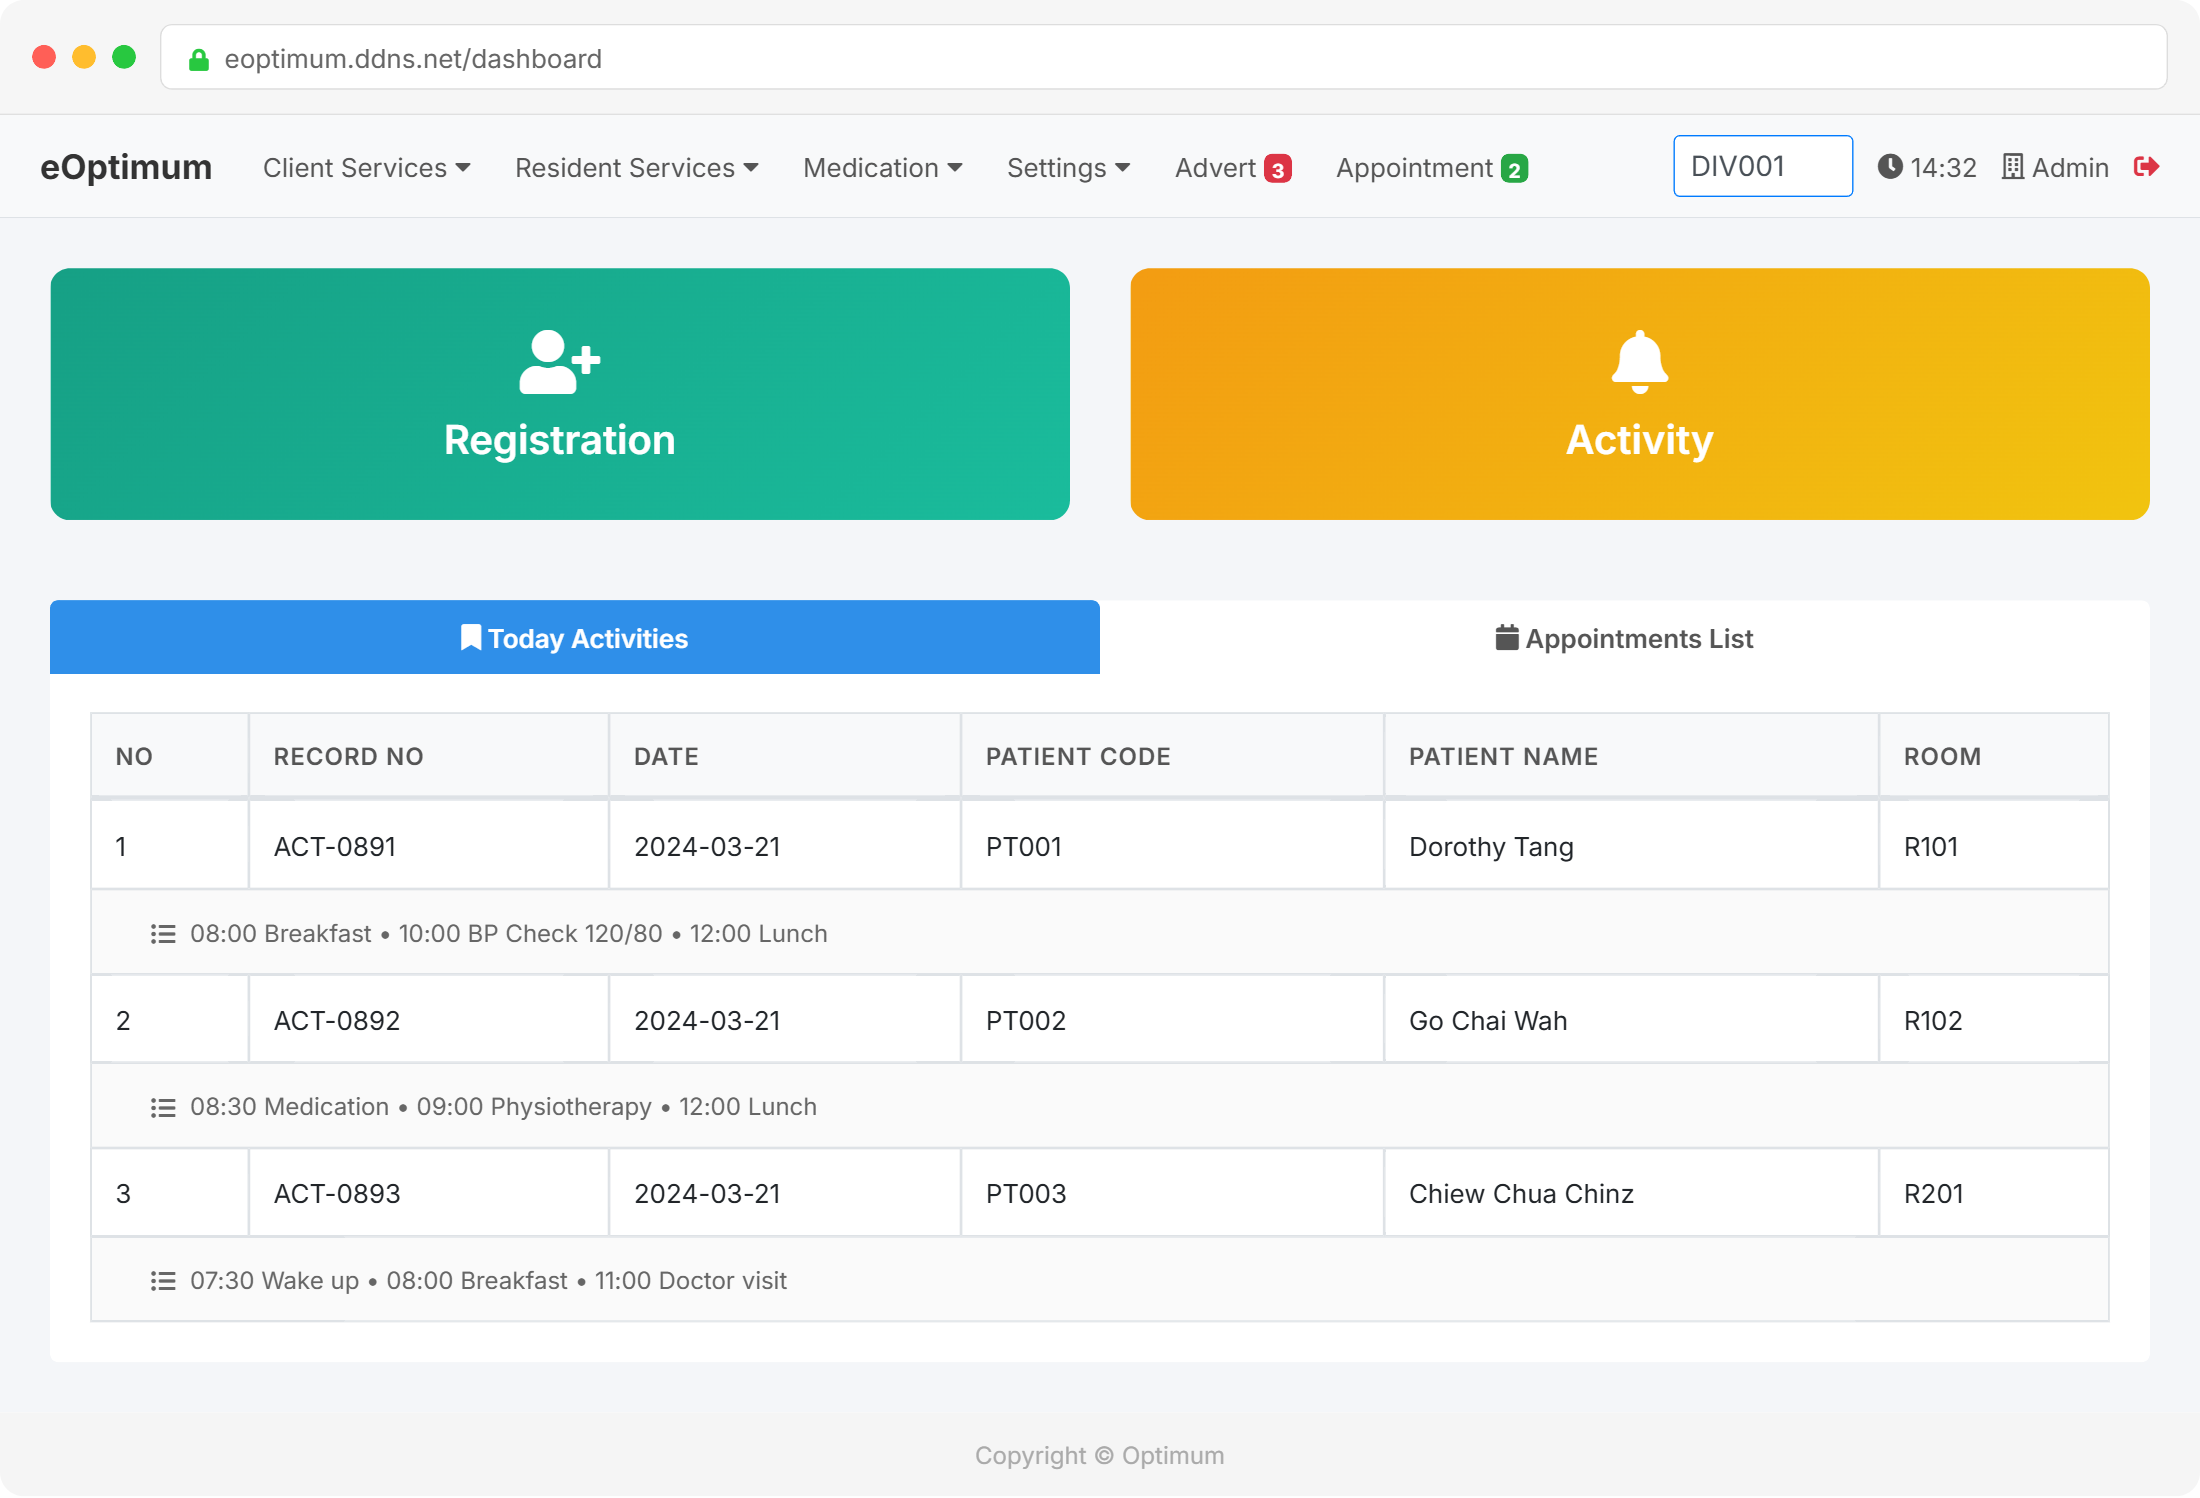Click the calendar icon on Appointments List tab

coord(1505,637)
